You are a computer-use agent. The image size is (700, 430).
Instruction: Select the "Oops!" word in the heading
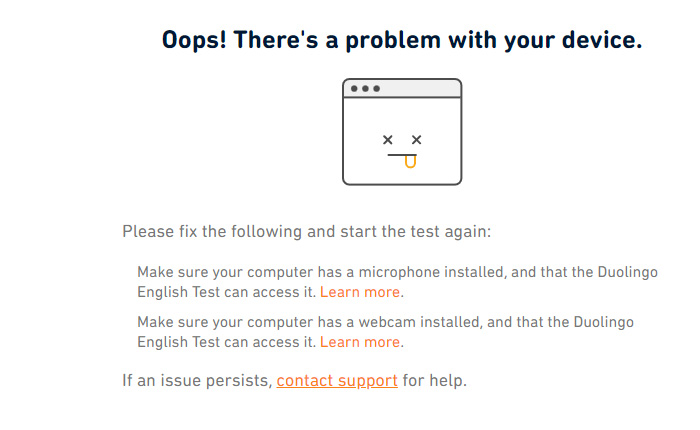click(x=194, y=40)
